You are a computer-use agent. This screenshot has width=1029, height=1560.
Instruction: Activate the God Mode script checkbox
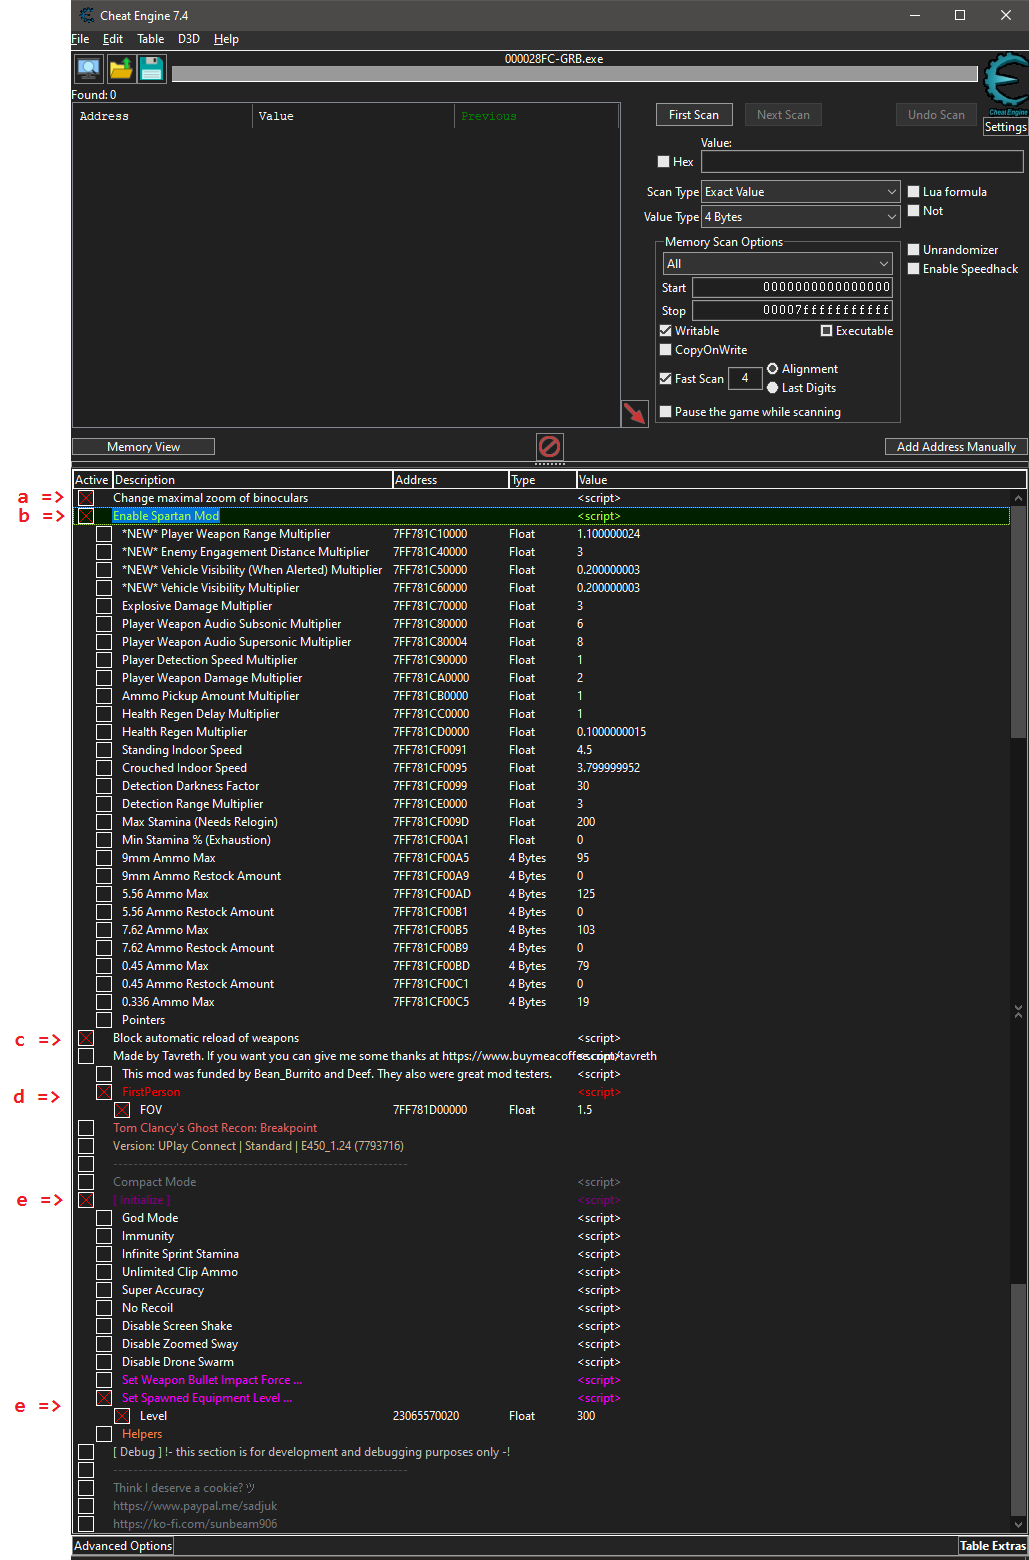104,1217
